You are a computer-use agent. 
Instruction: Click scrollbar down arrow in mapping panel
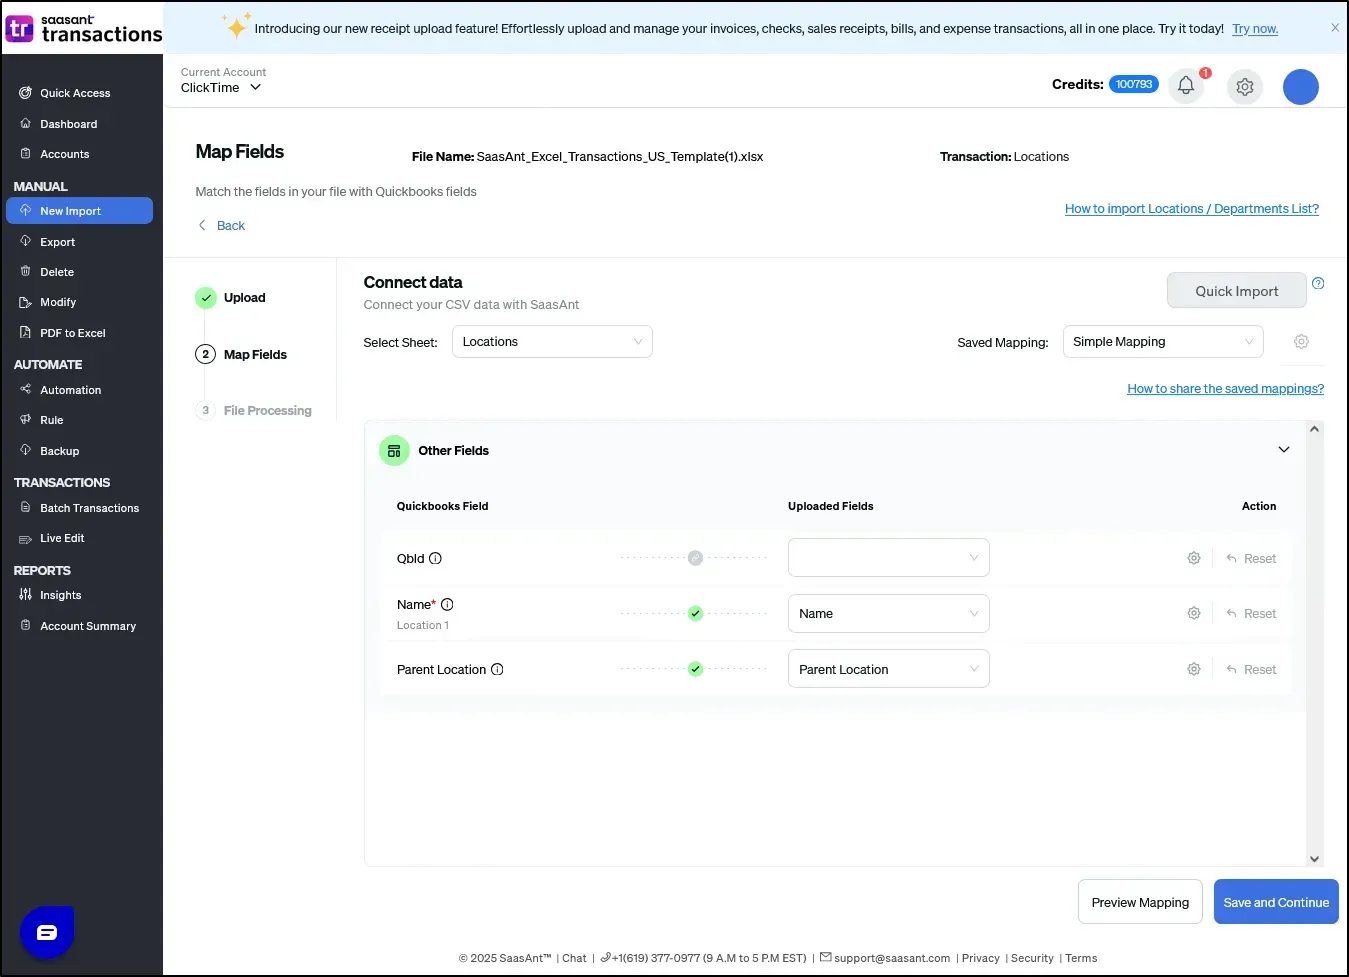(1314, 859)
